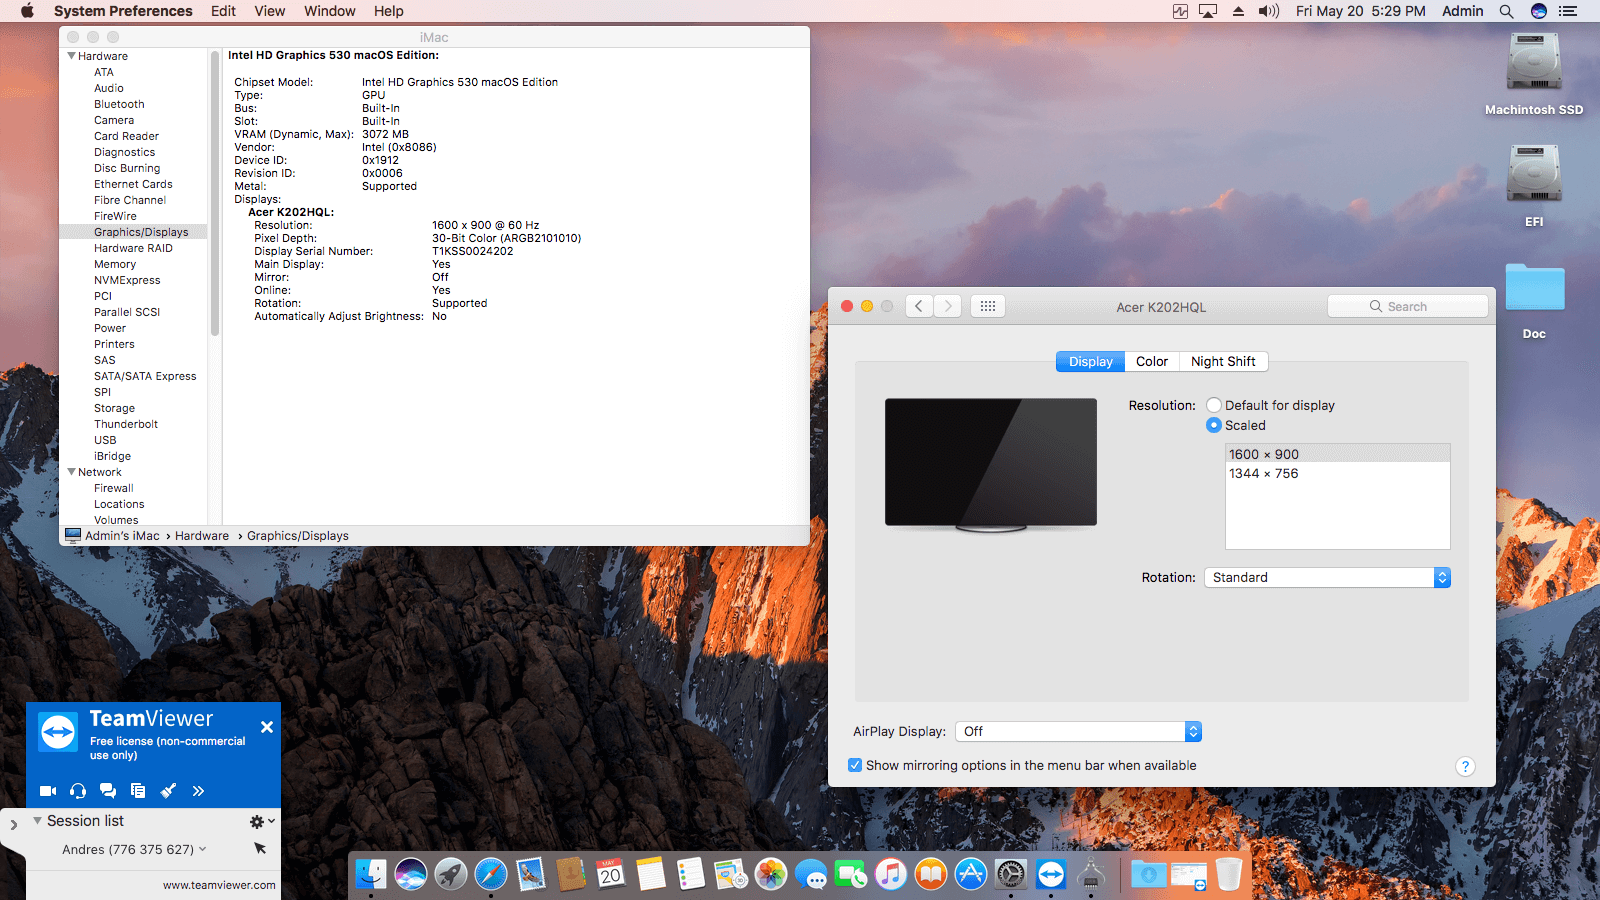The image size is (1600, 900).
Task: Open the Window menu
Action: [x=329, y=11]
